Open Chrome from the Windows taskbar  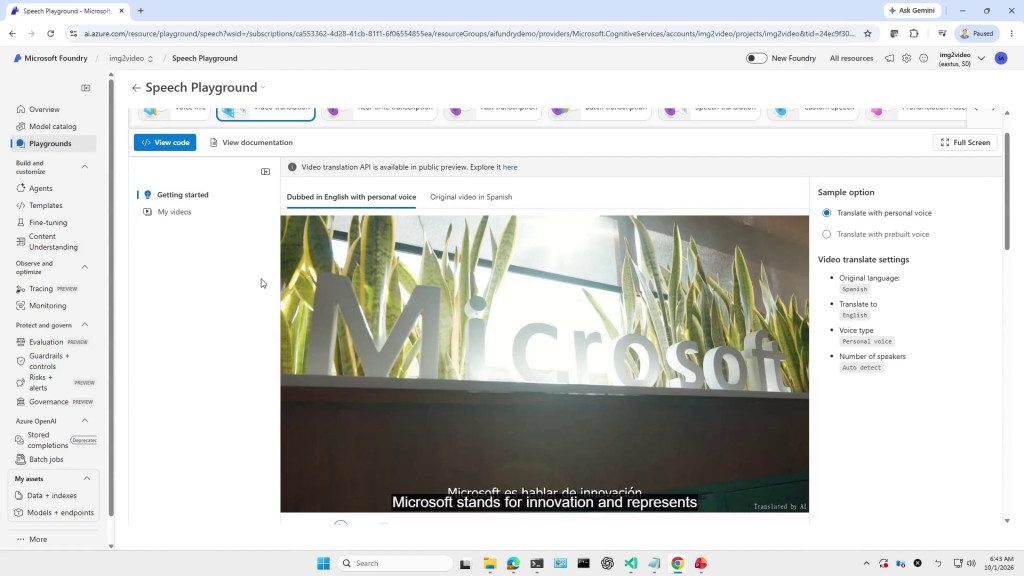(677, 563)
